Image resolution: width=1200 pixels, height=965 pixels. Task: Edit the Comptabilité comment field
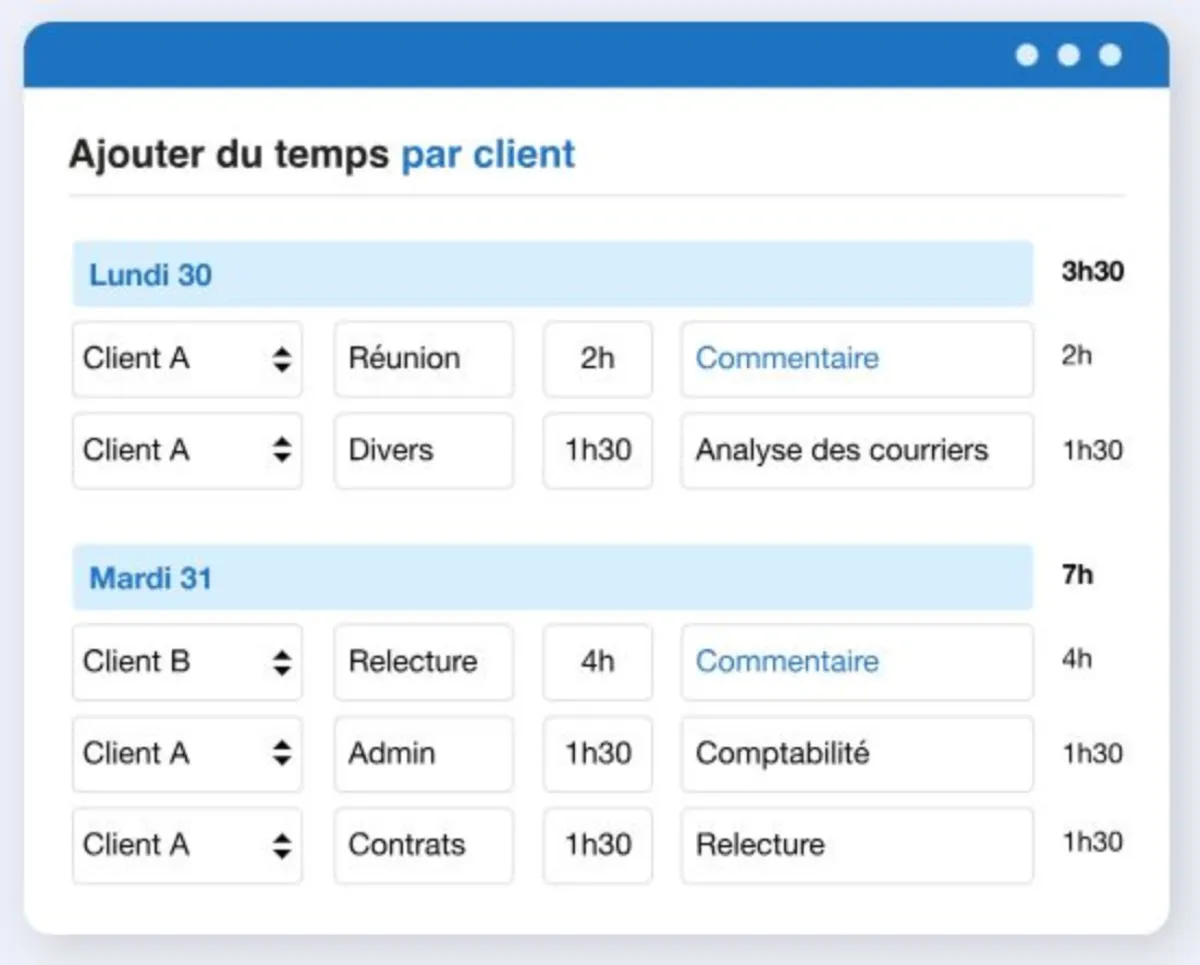click(x=856, y=754)
